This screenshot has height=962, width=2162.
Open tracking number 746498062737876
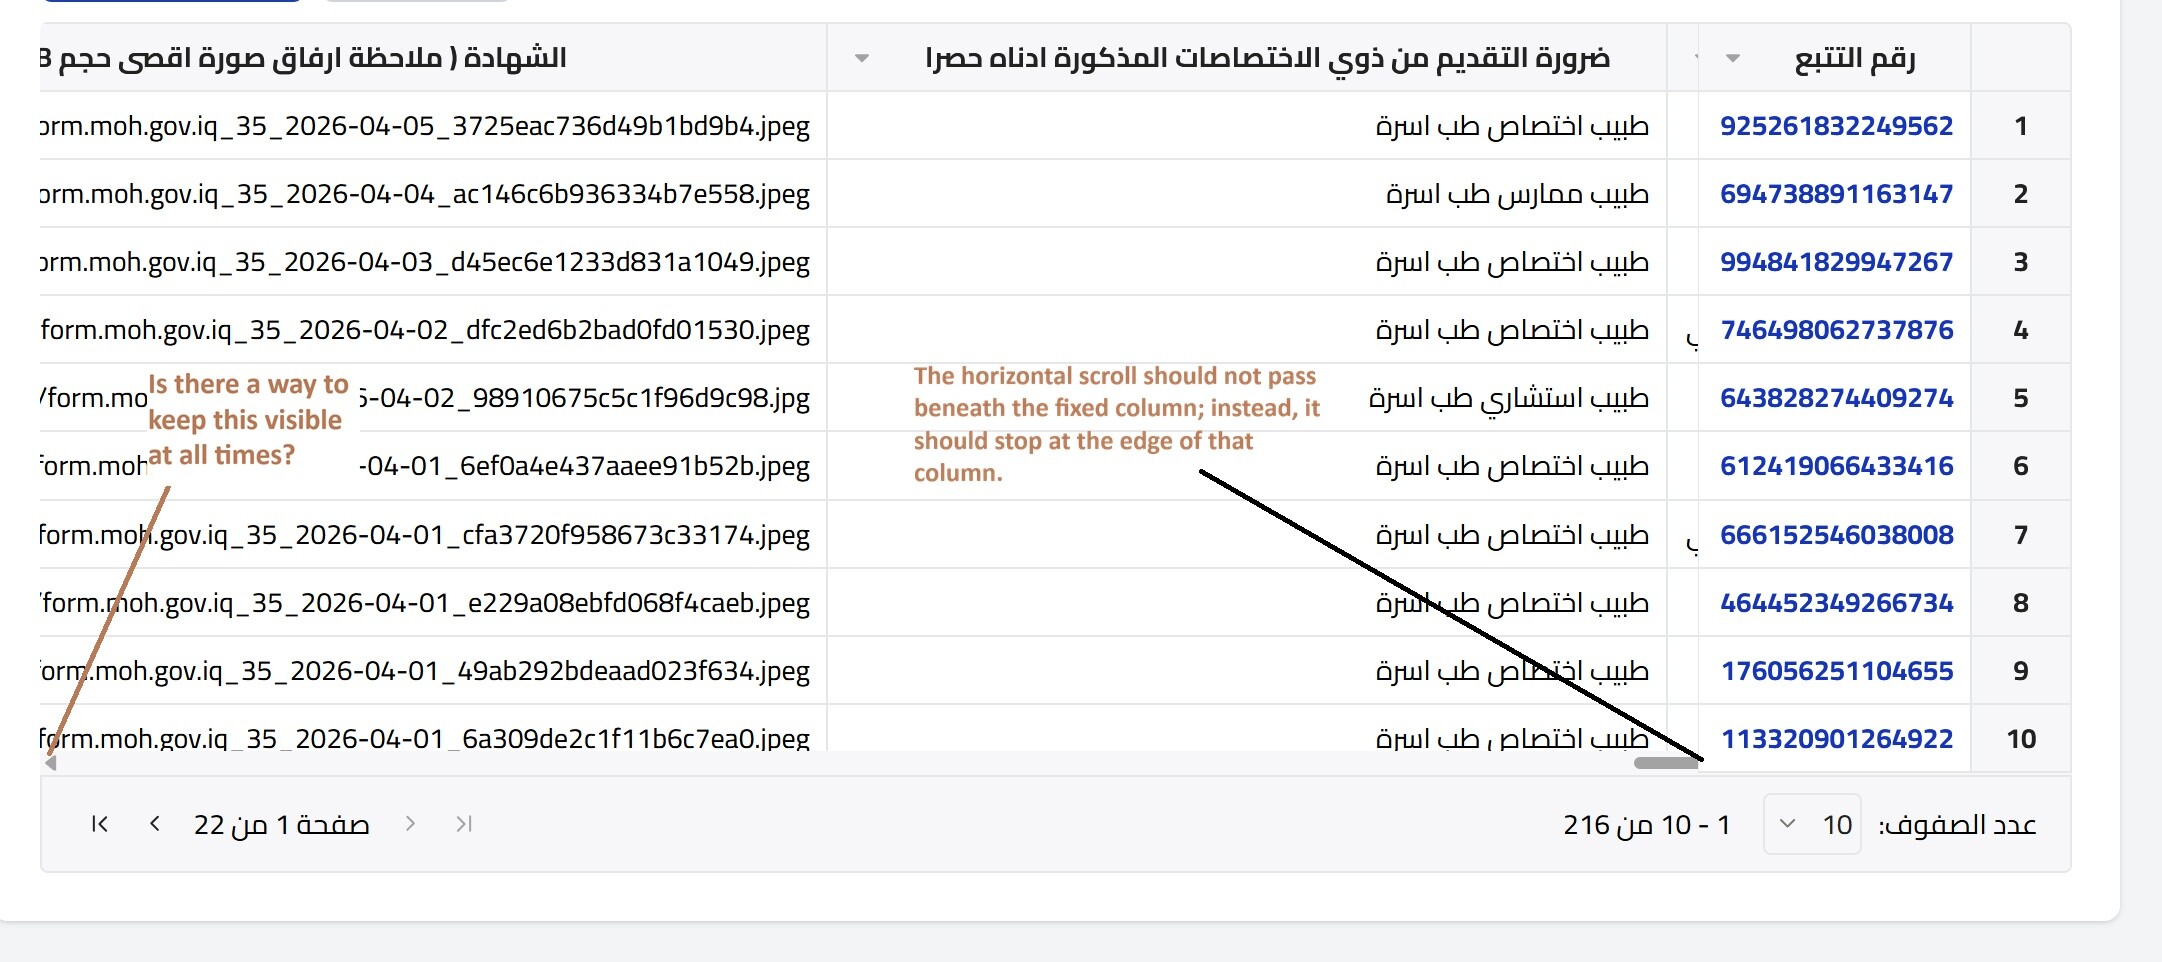[x=1836, y=330]
